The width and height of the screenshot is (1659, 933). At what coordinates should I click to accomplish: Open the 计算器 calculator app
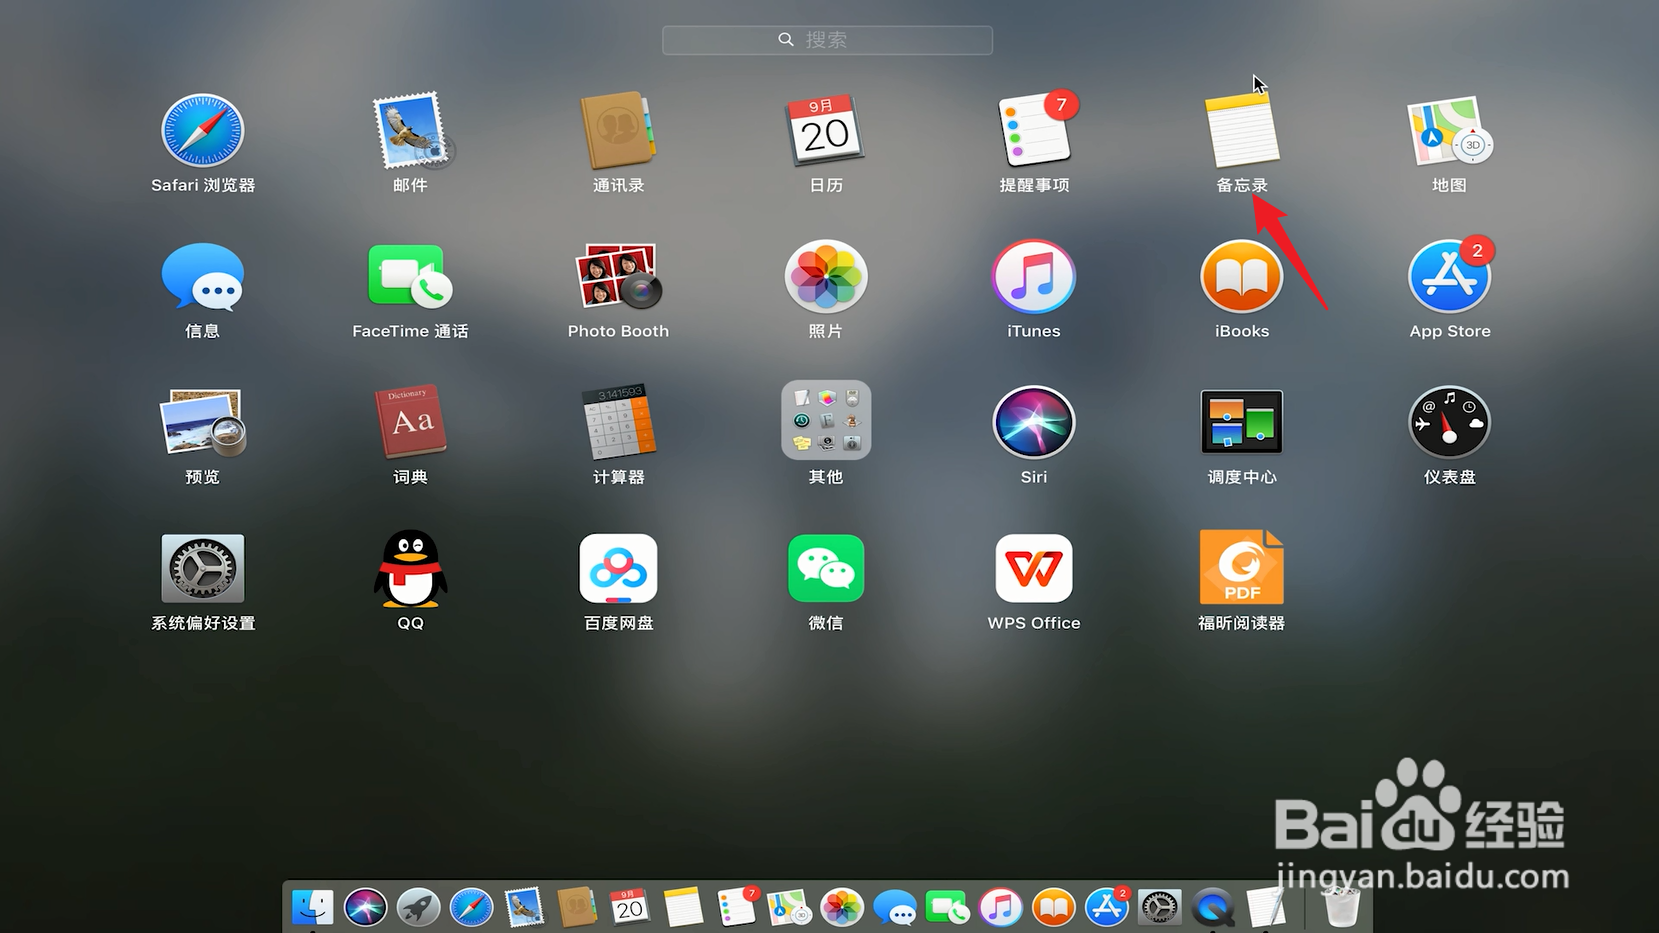click(x=619, y=422)
